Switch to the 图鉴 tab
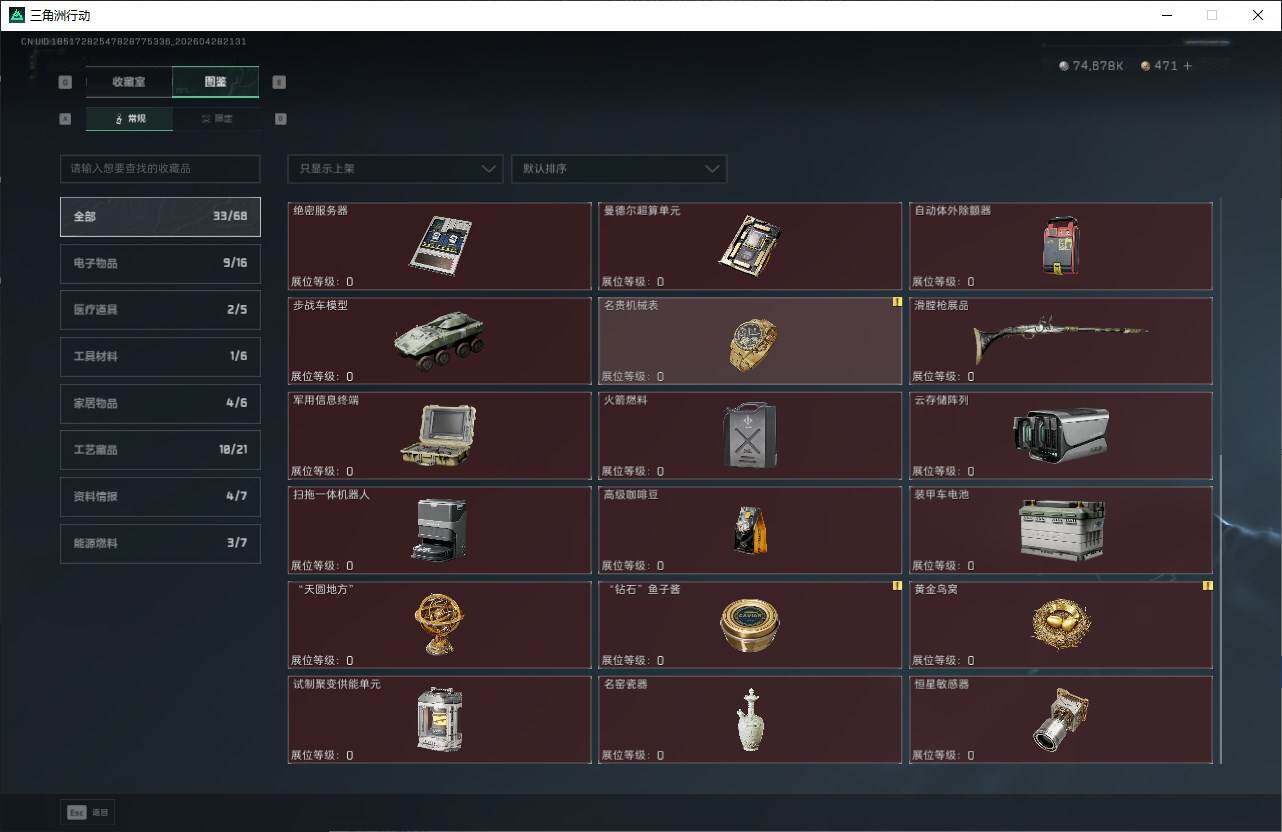The height and width of the screenshot is (832, 1282). coord(215,82)
